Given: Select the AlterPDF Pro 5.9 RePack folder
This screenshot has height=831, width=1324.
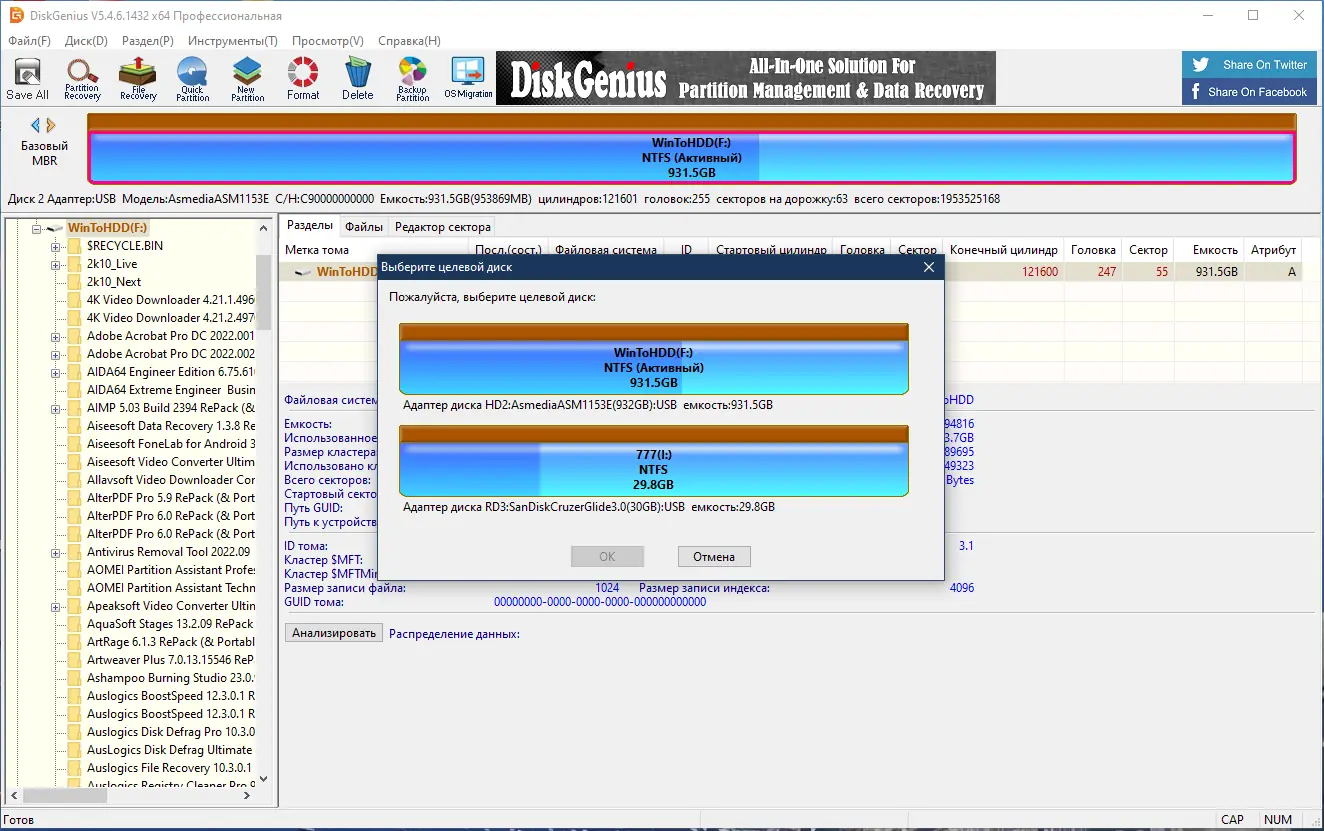Looking at the screenshot, I should pos(170,498).
